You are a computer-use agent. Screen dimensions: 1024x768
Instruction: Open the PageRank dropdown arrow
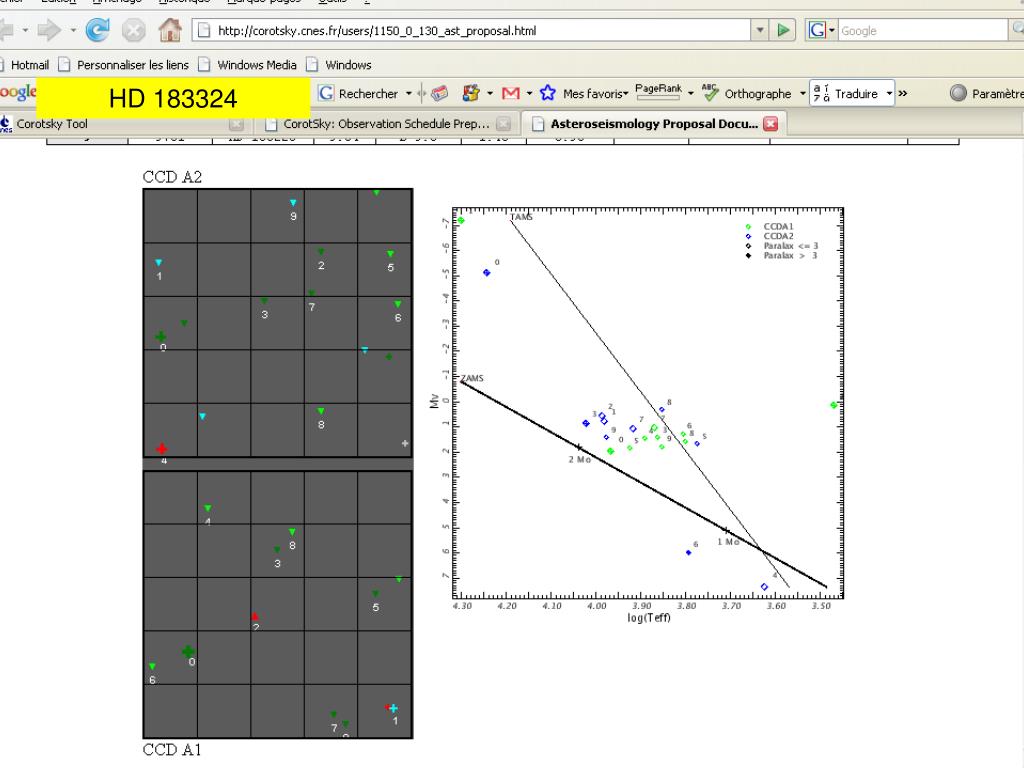[691, 93]
